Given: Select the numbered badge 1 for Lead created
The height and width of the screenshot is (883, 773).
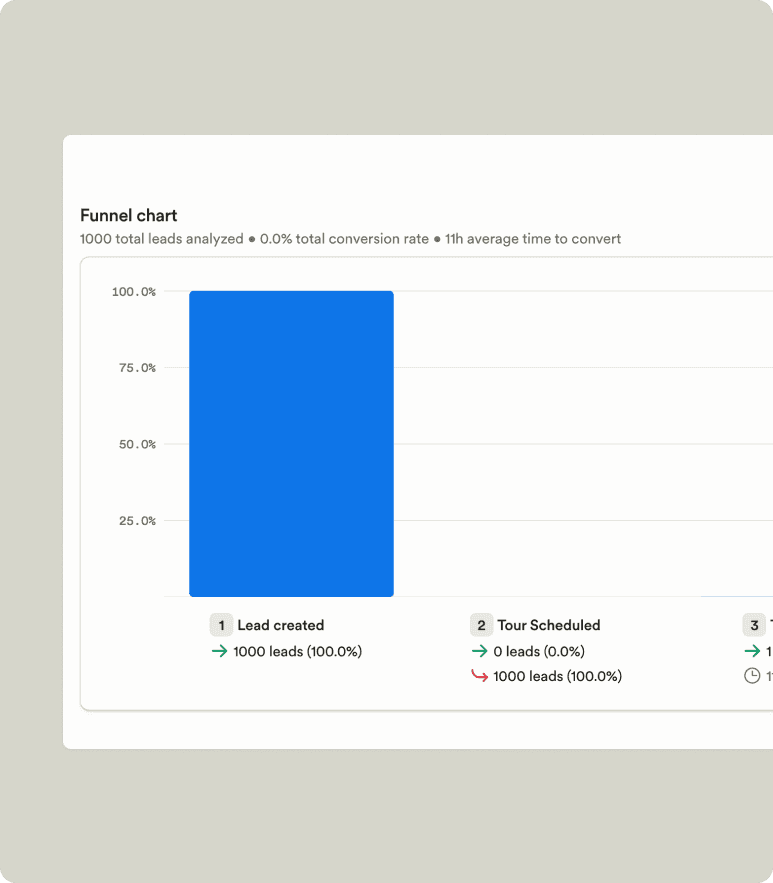Looking at the screenshot, I should (221, 624).
